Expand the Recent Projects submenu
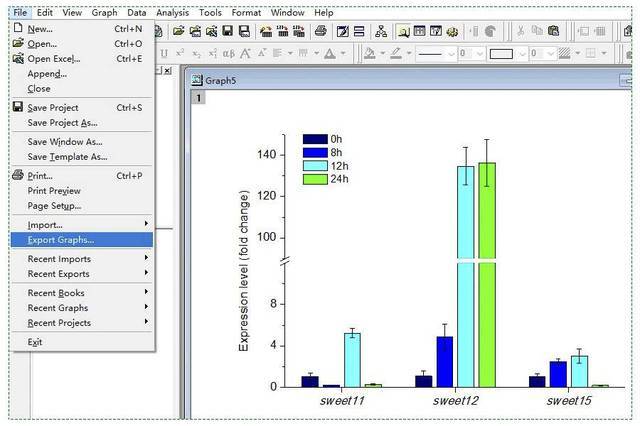 click(x=82, y=323)
